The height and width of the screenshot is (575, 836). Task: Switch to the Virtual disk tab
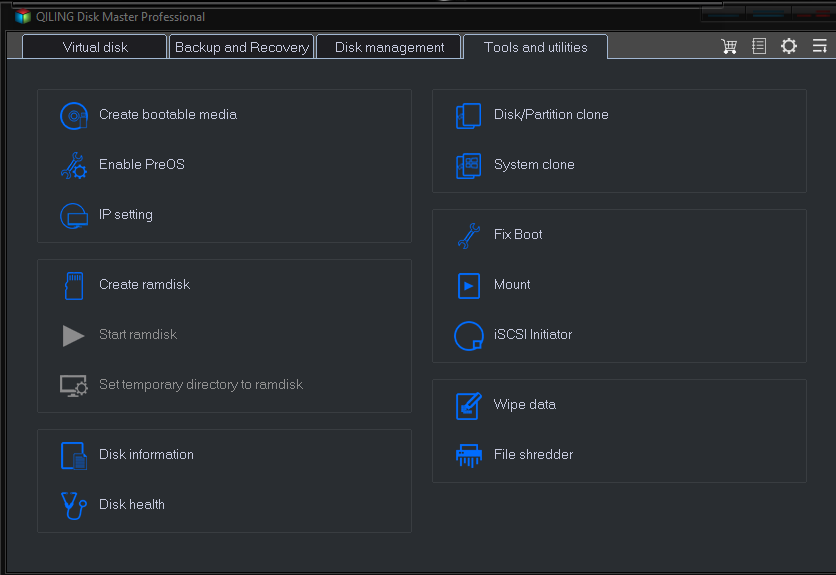click(95, 47)
